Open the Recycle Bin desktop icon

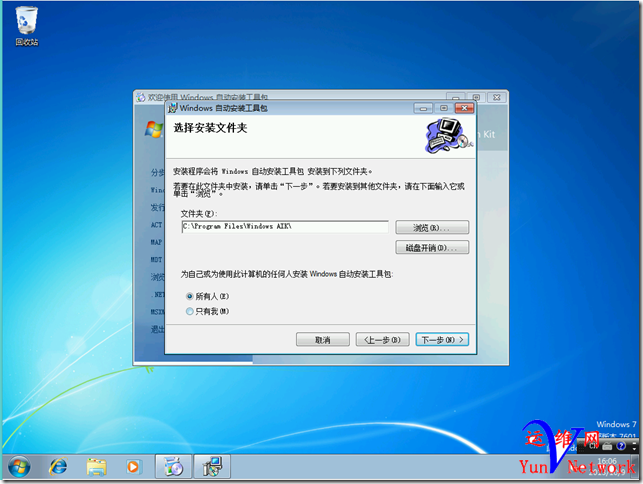pyautogui.click(x=27, y=25)
